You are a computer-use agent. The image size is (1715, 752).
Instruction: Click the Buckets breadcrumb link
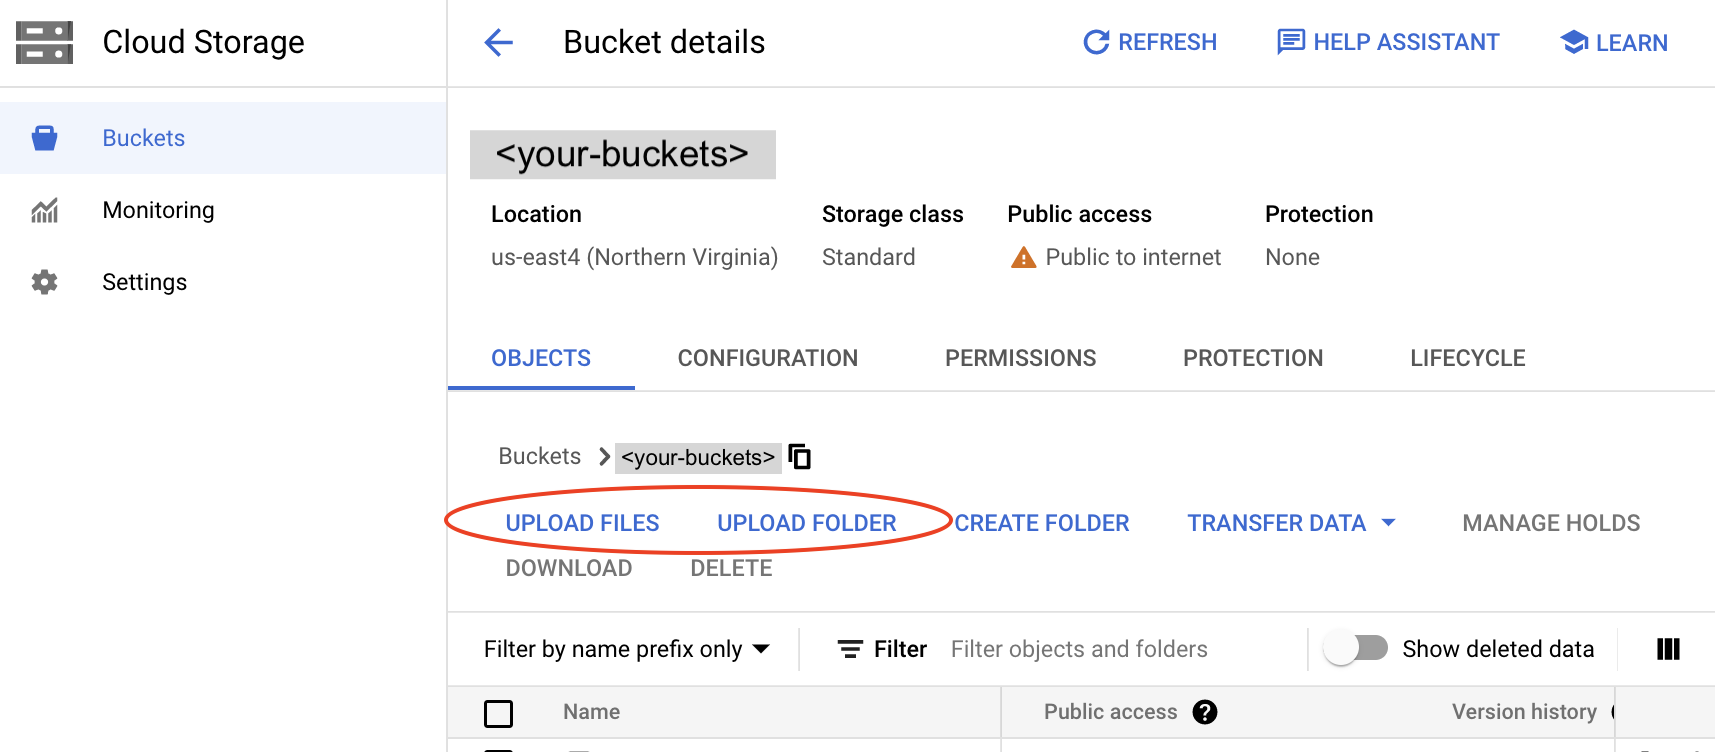tap(539, 456)
